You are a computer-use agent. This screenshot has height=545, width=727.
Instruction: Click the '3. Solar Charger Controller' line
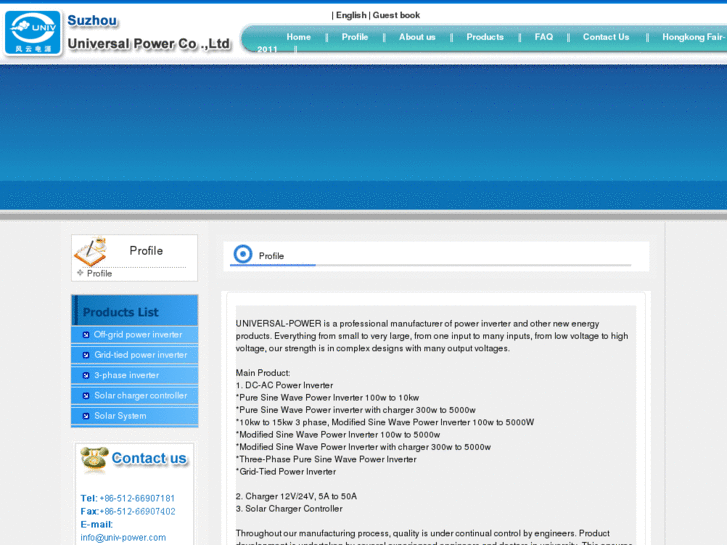(x=289, y=509)
